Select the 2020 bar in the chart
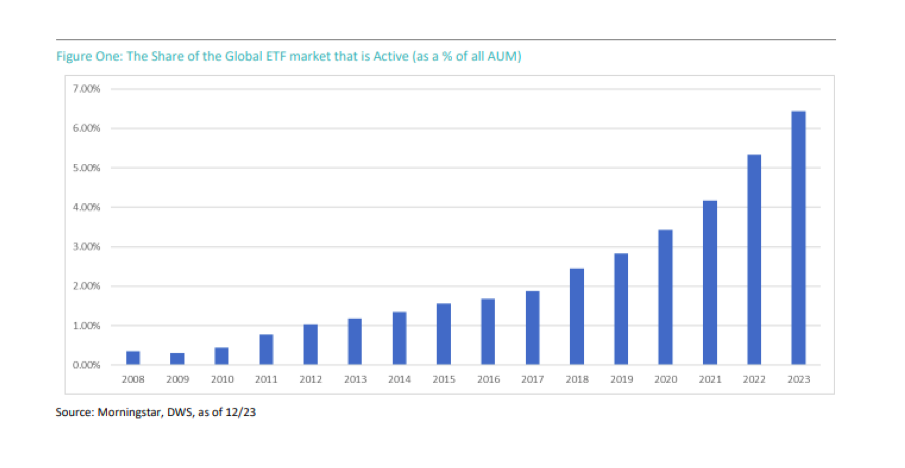The width and height of the screenshot is (905, 468). pos(665,297)
